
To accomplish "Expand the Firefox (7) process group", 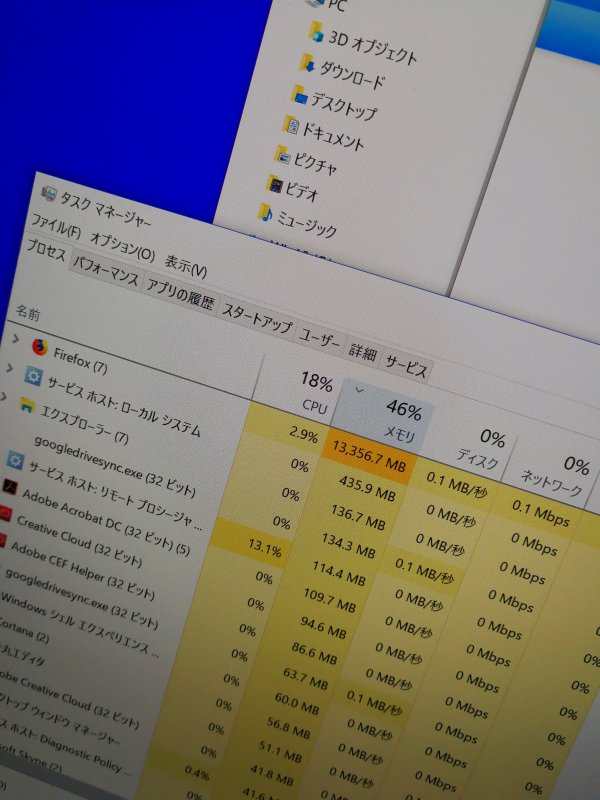I will pos(16,339).
